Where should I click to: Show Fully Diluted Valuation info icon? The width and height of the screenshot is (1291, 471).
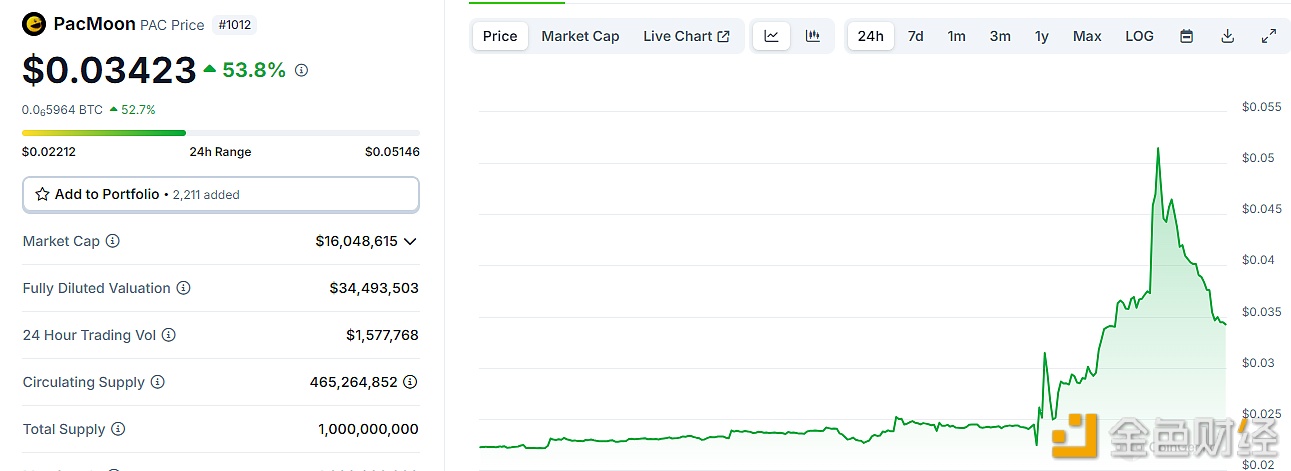(184, 288)
